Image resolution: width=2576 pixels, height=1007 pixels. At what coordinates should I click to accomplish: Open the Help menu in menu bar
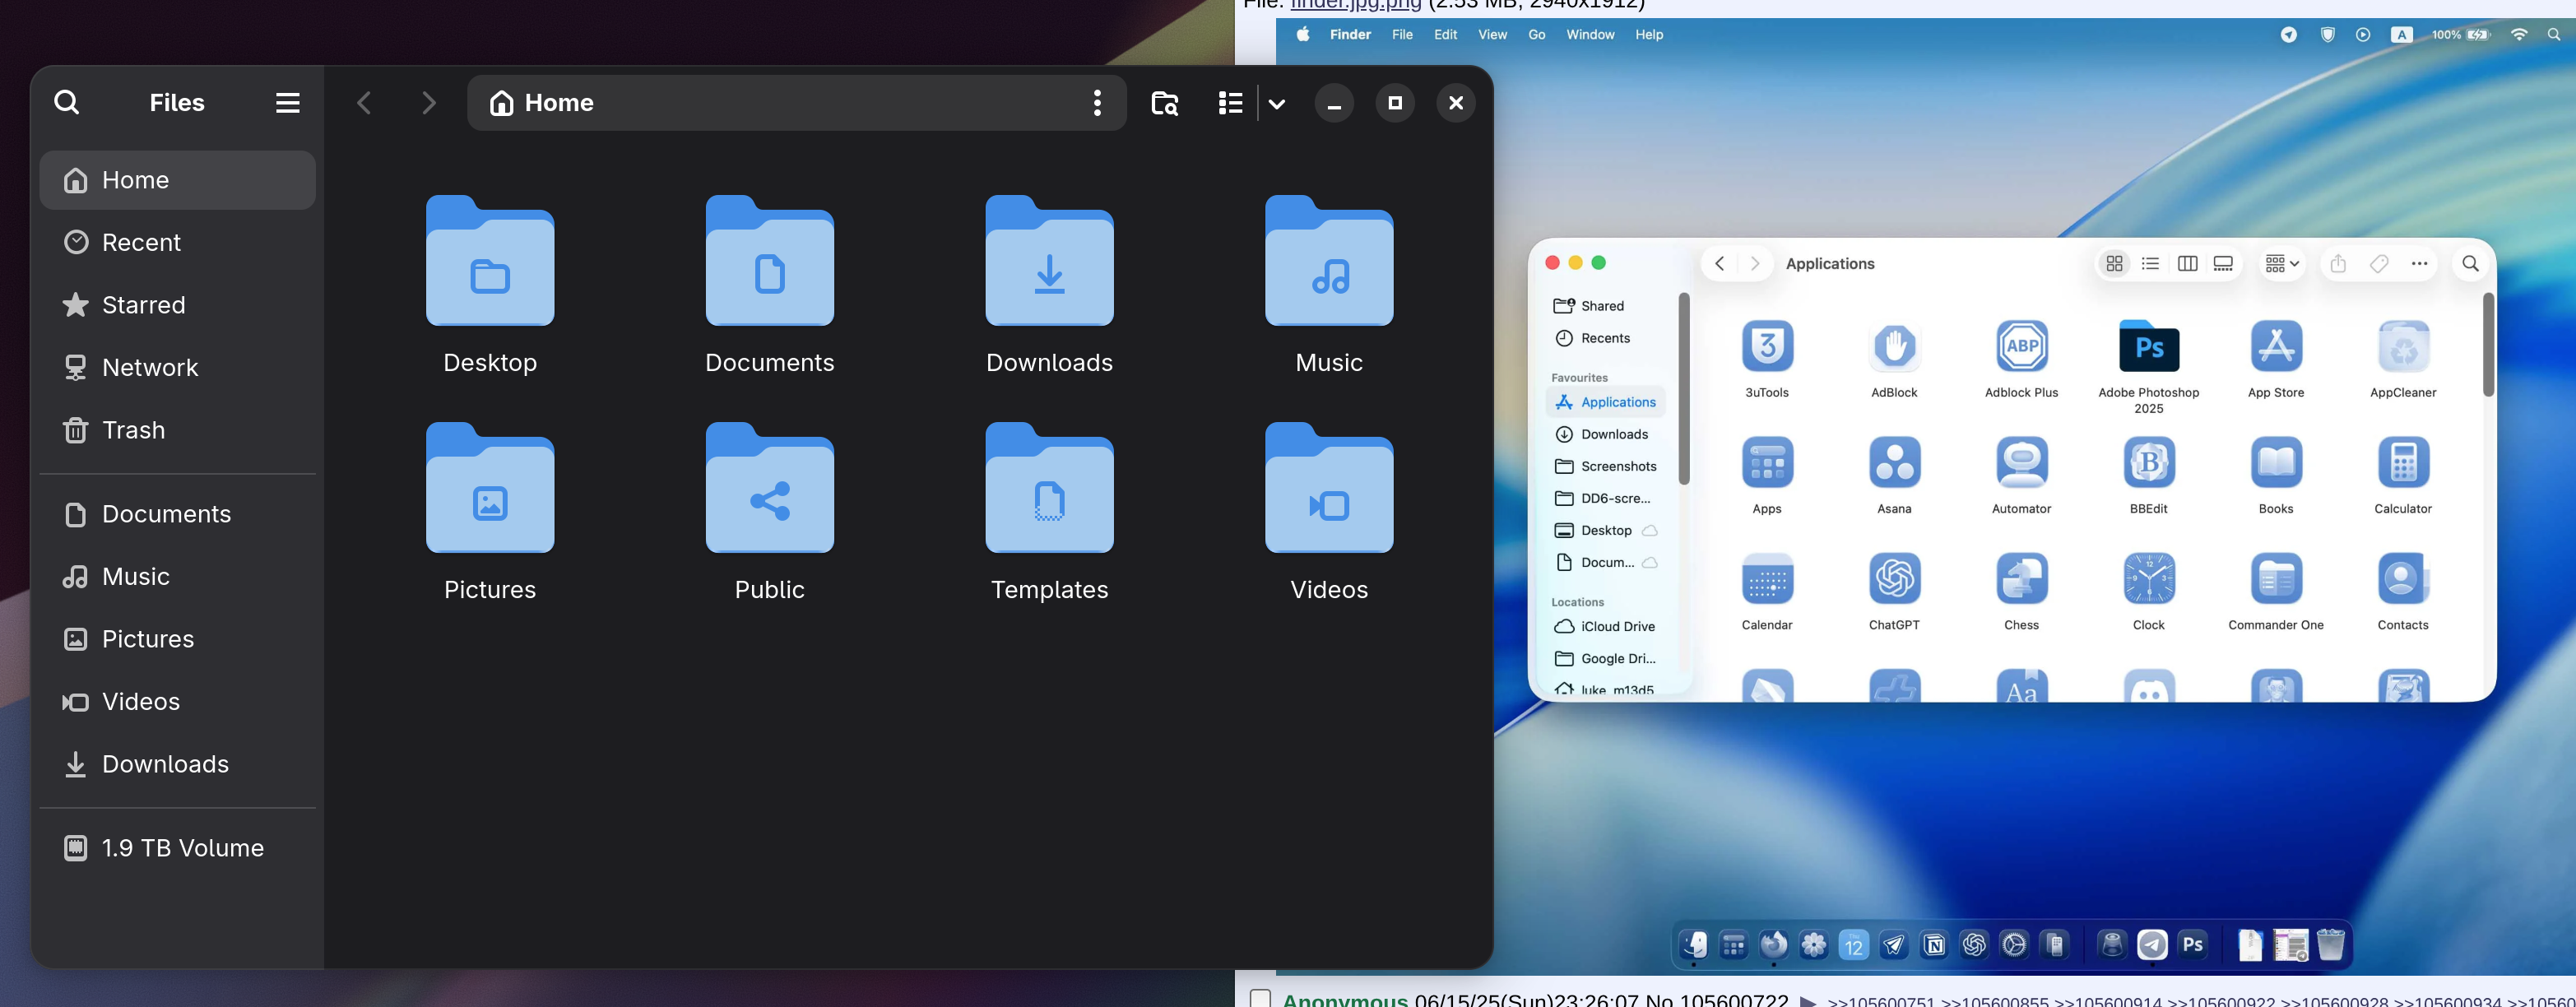point(1649,35)
